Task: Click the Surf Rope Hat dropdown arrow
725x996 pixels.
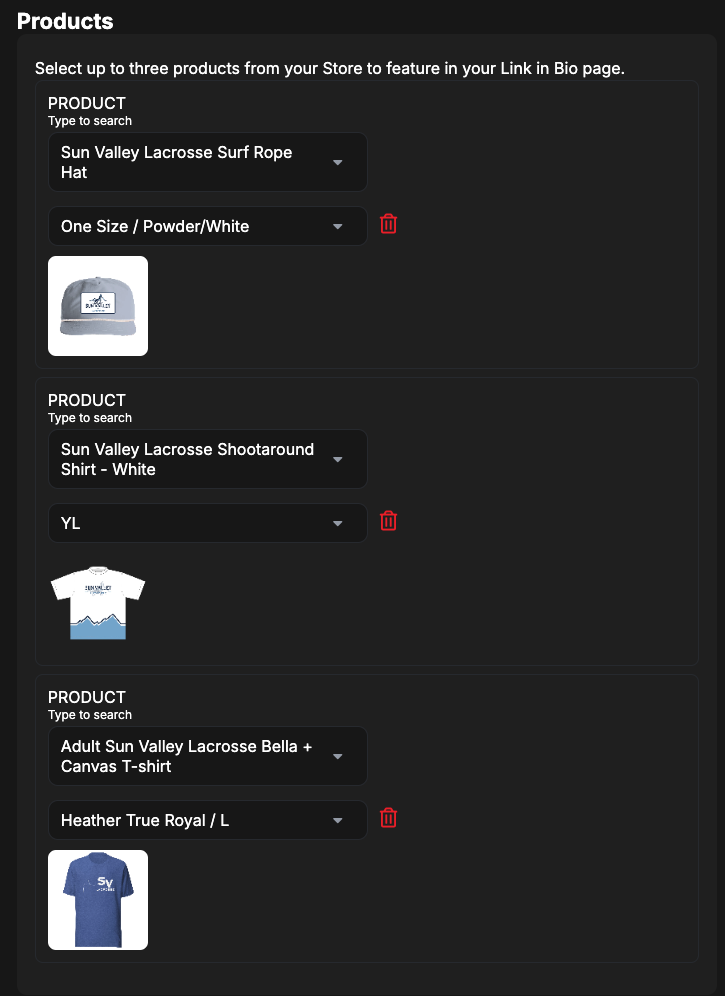Action: [x=338, y=163]
